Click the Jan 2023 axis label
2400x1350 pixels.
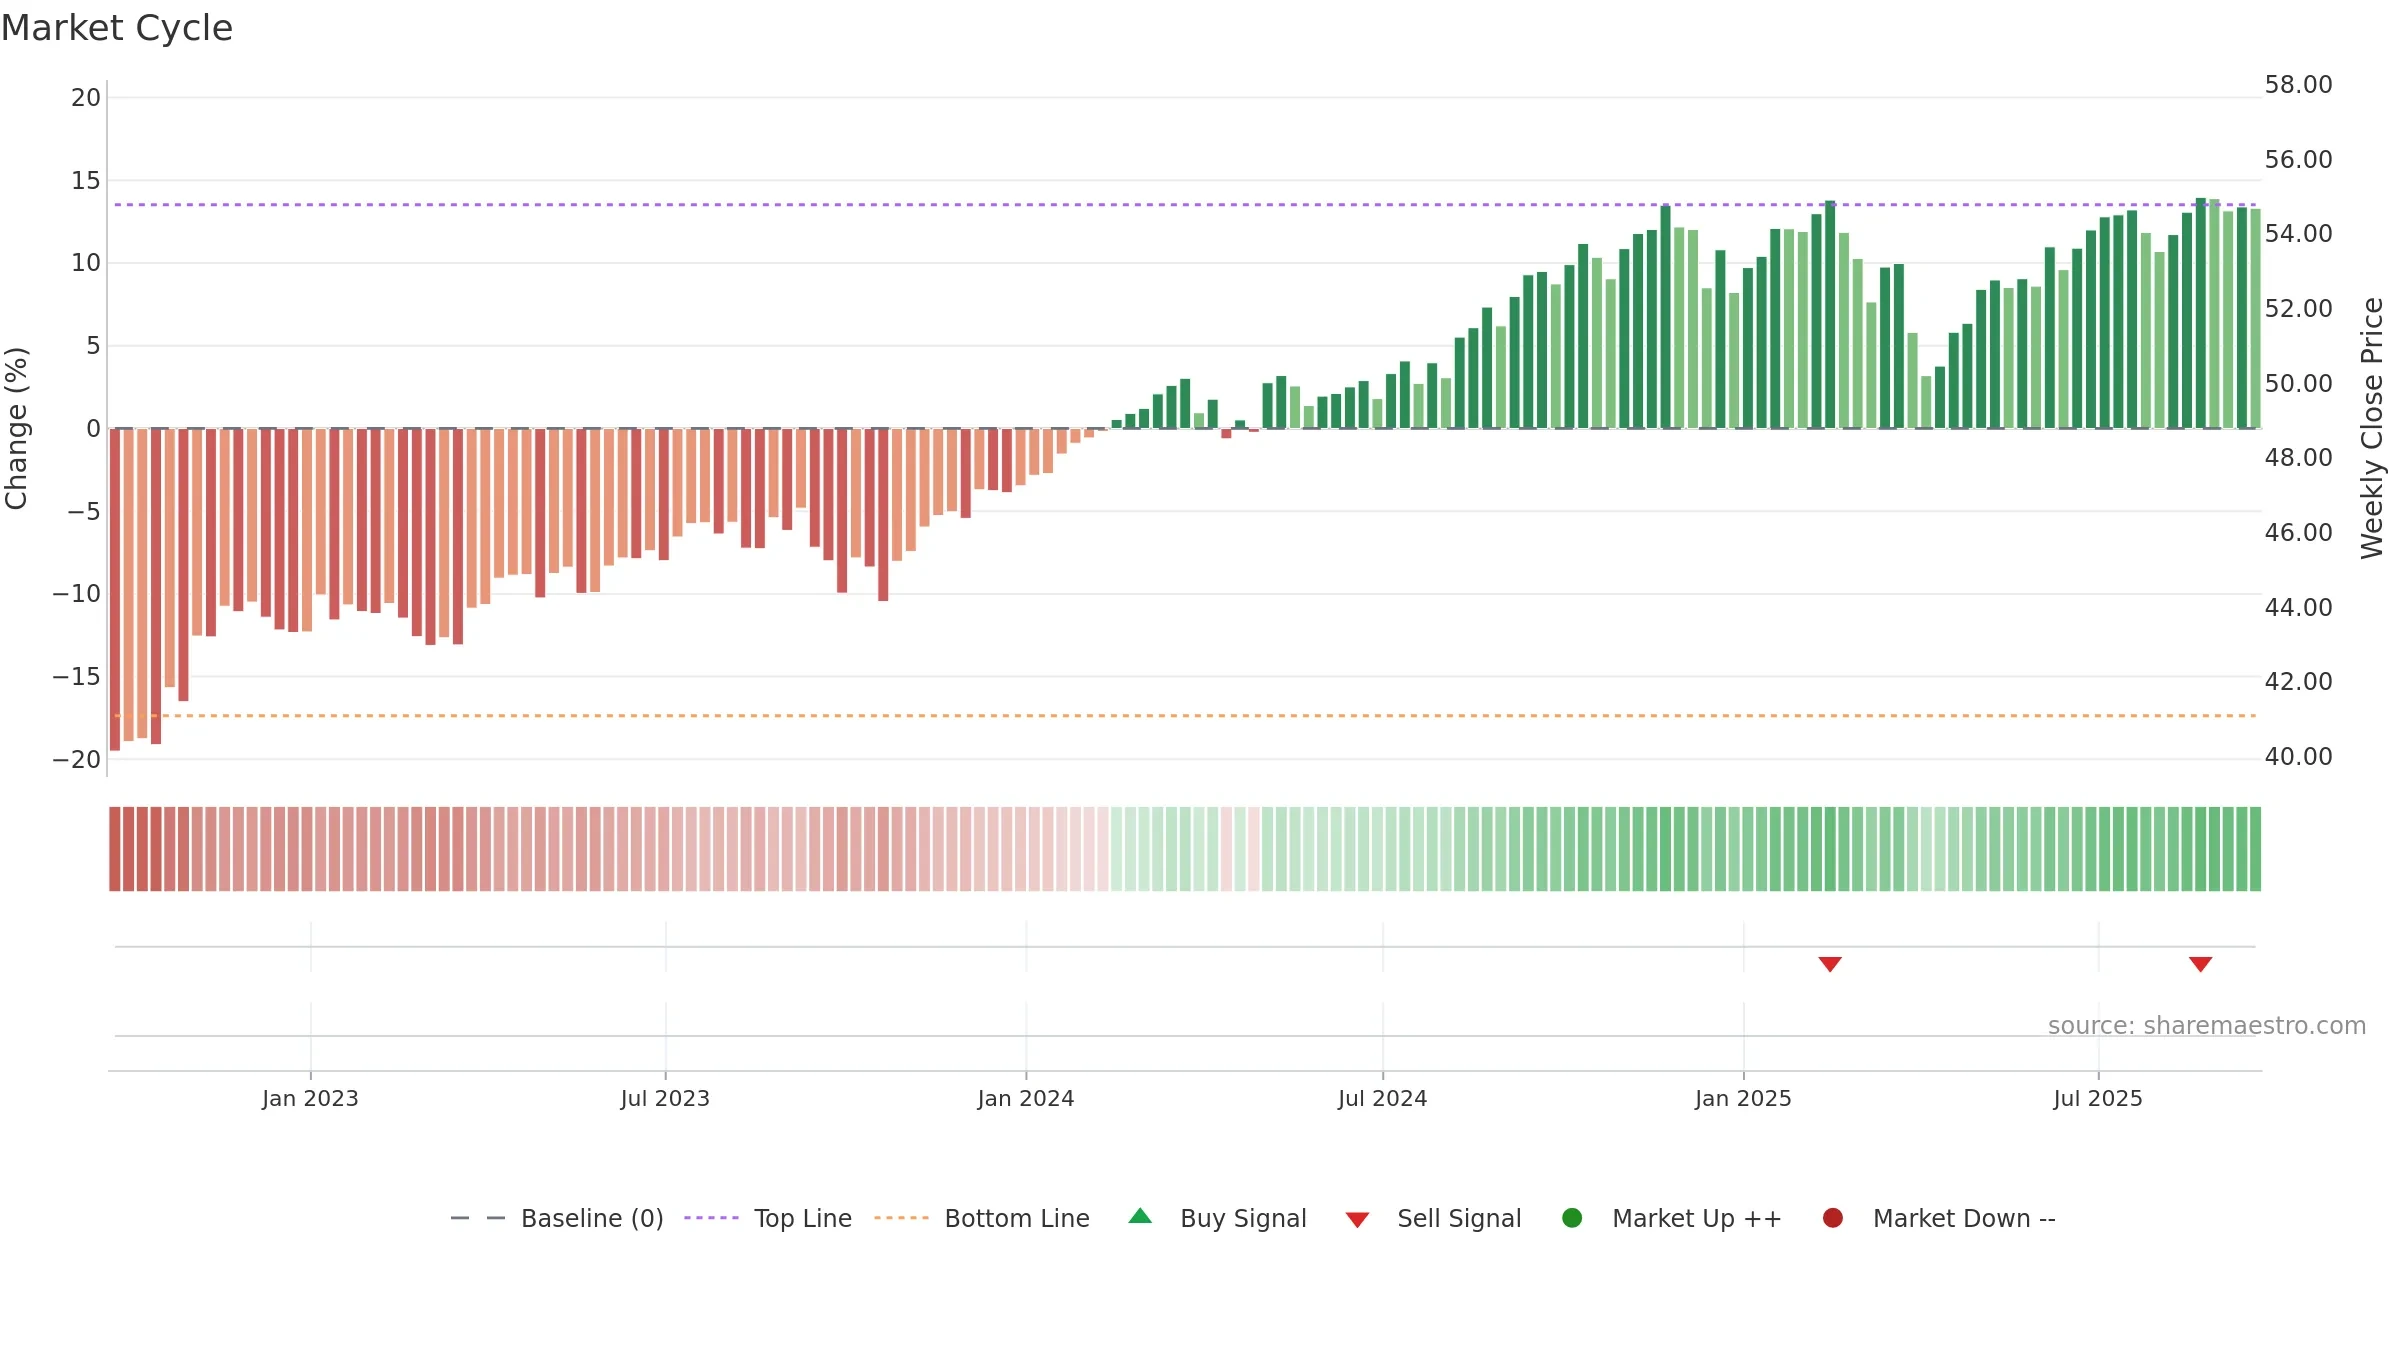tap(310, 1098)
